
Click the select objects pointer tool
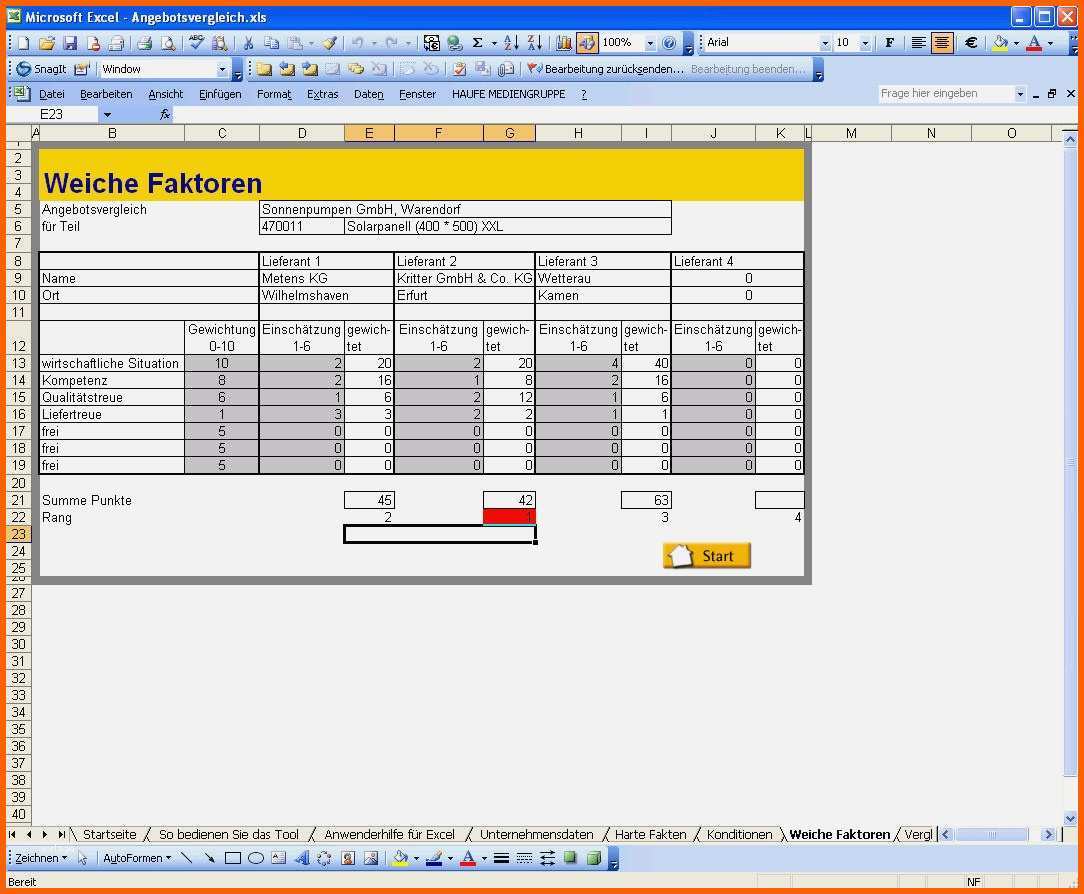click(82, 859)
